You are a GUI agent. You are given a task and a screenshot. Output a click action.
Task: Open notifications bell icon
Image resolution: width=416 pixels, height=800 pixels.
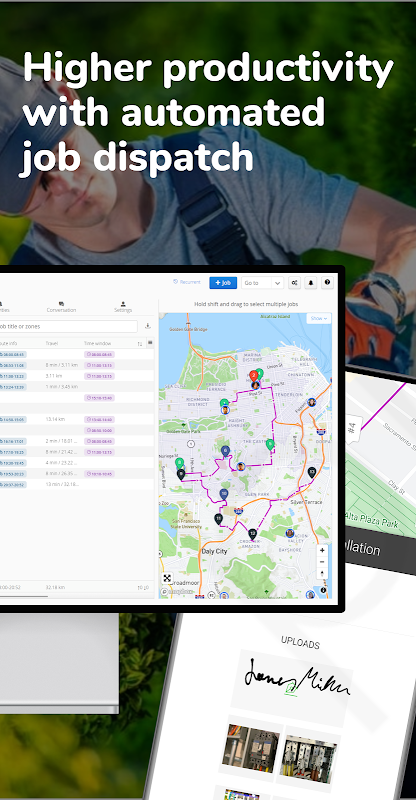click(x=311, y=283)
